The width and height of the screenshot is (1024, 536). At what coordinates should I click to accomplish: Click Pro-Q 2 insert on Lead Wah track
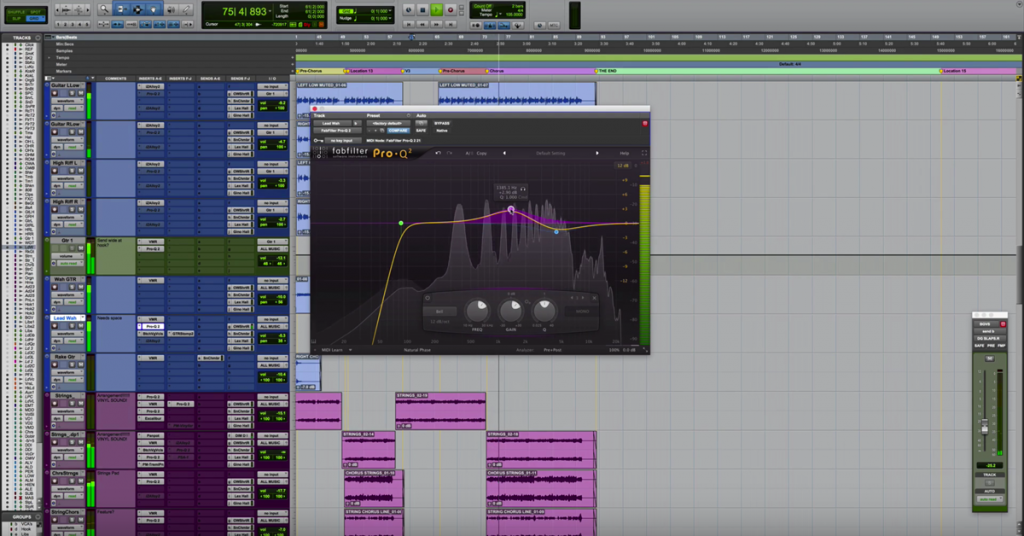point(152,326)
